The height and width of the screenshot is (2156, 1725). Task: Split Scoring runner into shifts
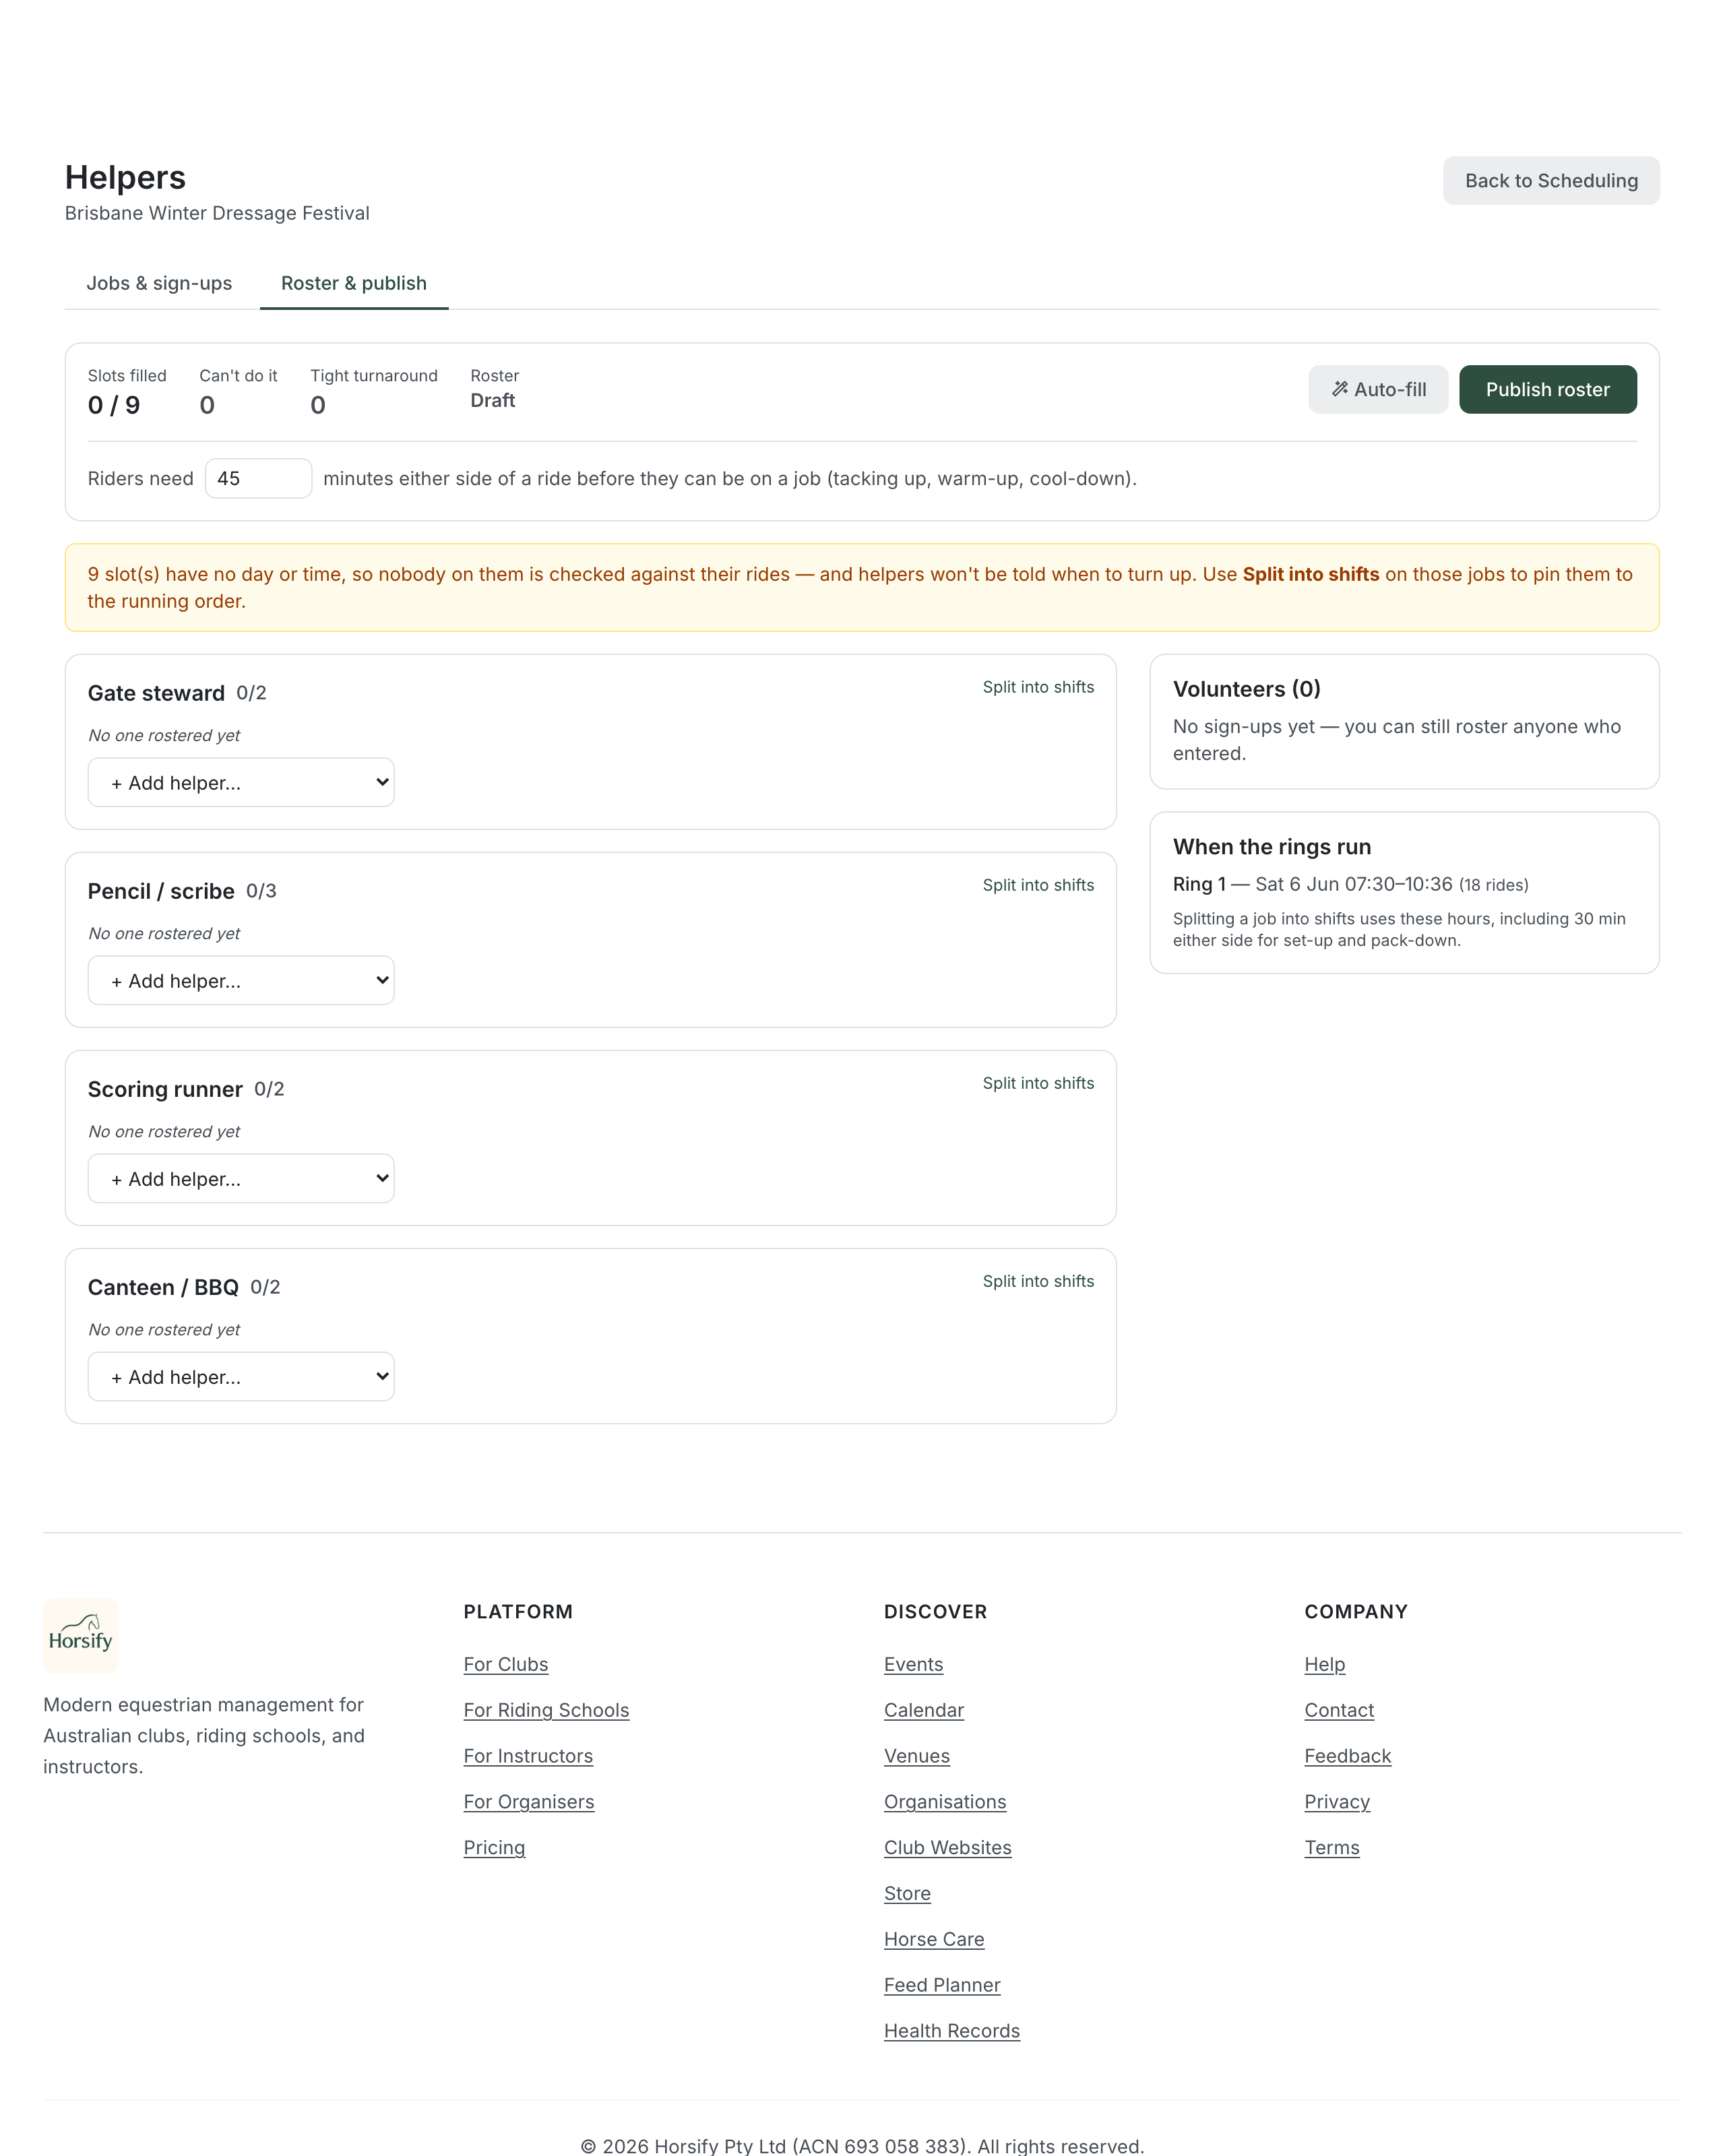[1038, 1083]
